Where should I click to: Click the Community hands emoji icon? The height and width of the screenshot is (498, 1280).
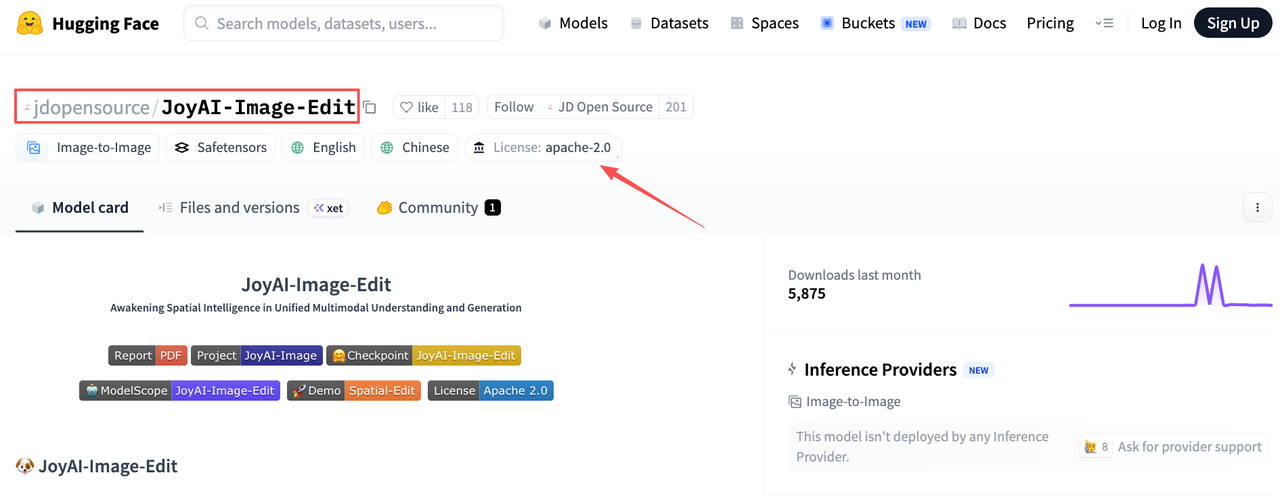pos(384,208)
